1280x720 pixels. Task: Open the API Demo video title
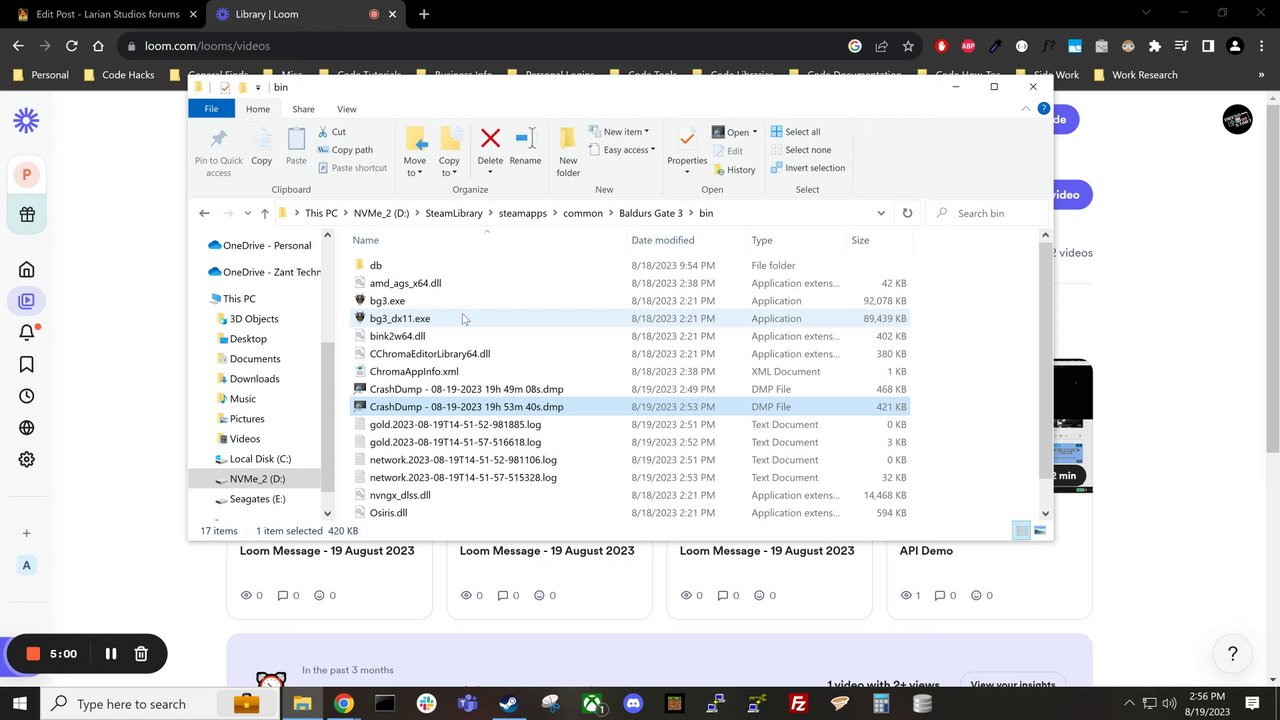click(x=926, y=551)
